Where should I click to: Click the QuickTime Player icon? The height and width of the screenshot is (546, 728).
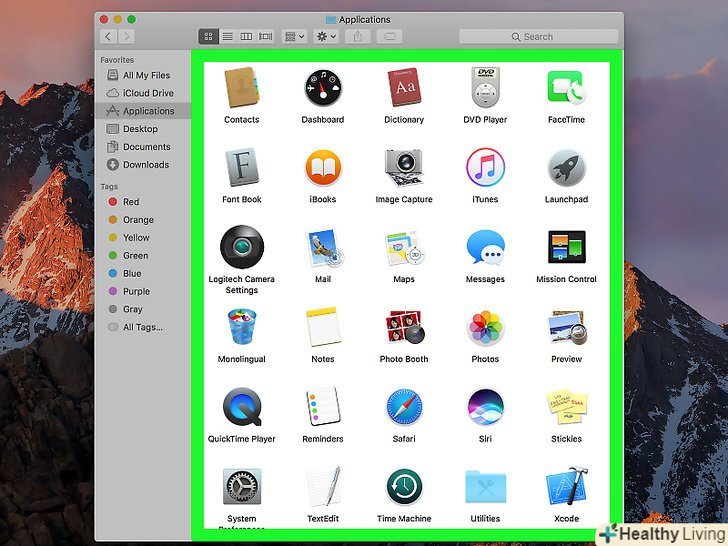point(242,407)
